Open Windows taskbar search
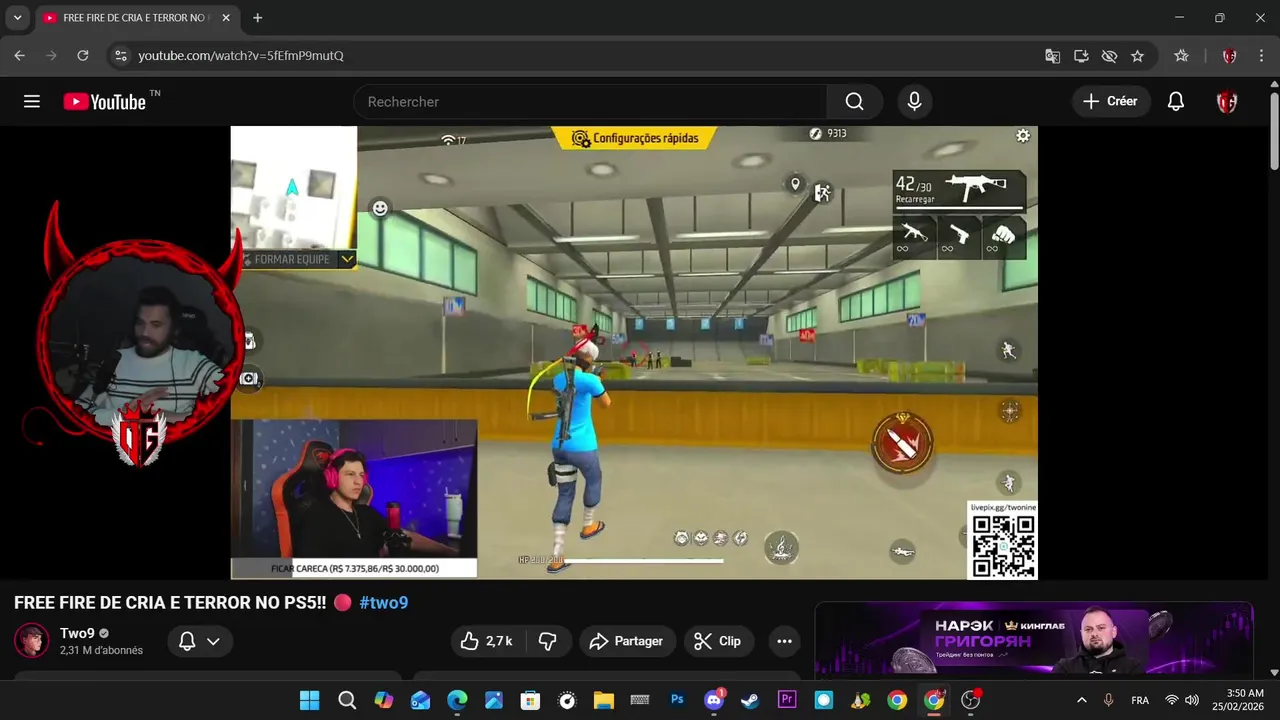The width and height of the screenshot is (1280, 720). (x=347, y=700)
